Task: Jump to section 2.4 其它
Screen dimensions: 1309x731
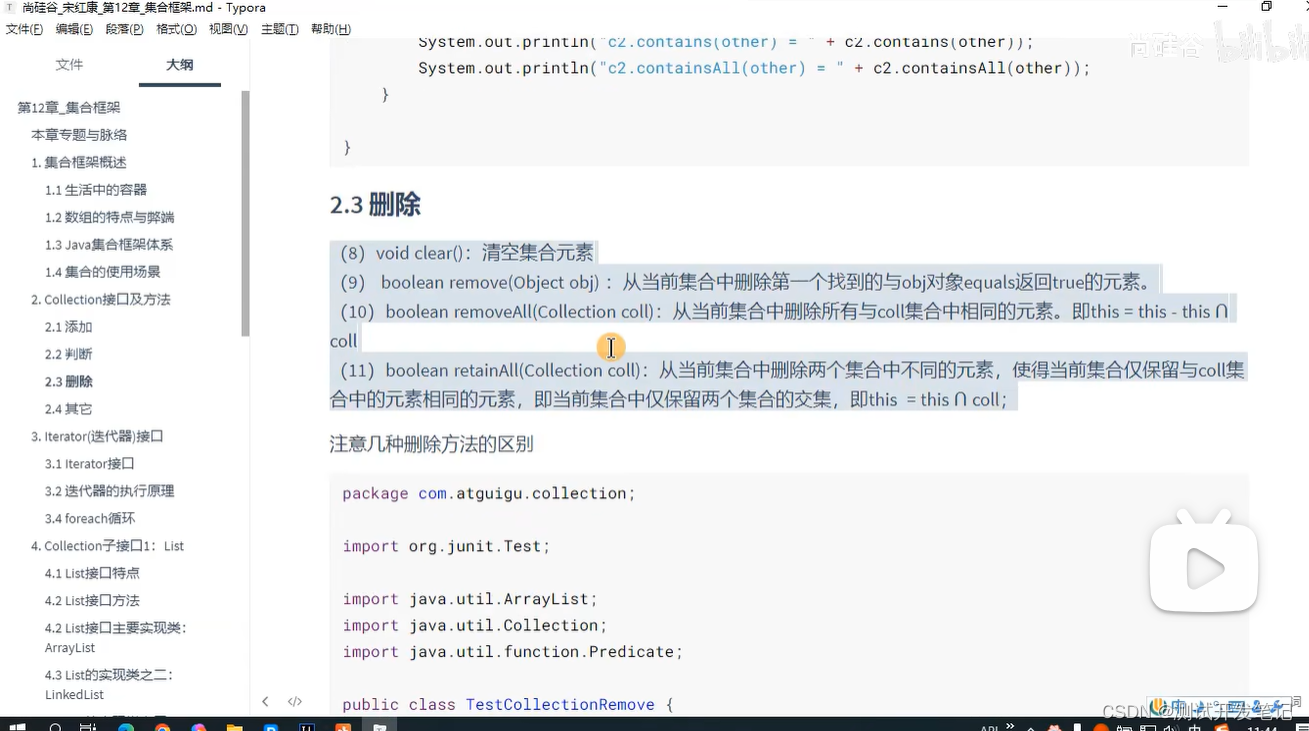Action: [x=69, y=409]
